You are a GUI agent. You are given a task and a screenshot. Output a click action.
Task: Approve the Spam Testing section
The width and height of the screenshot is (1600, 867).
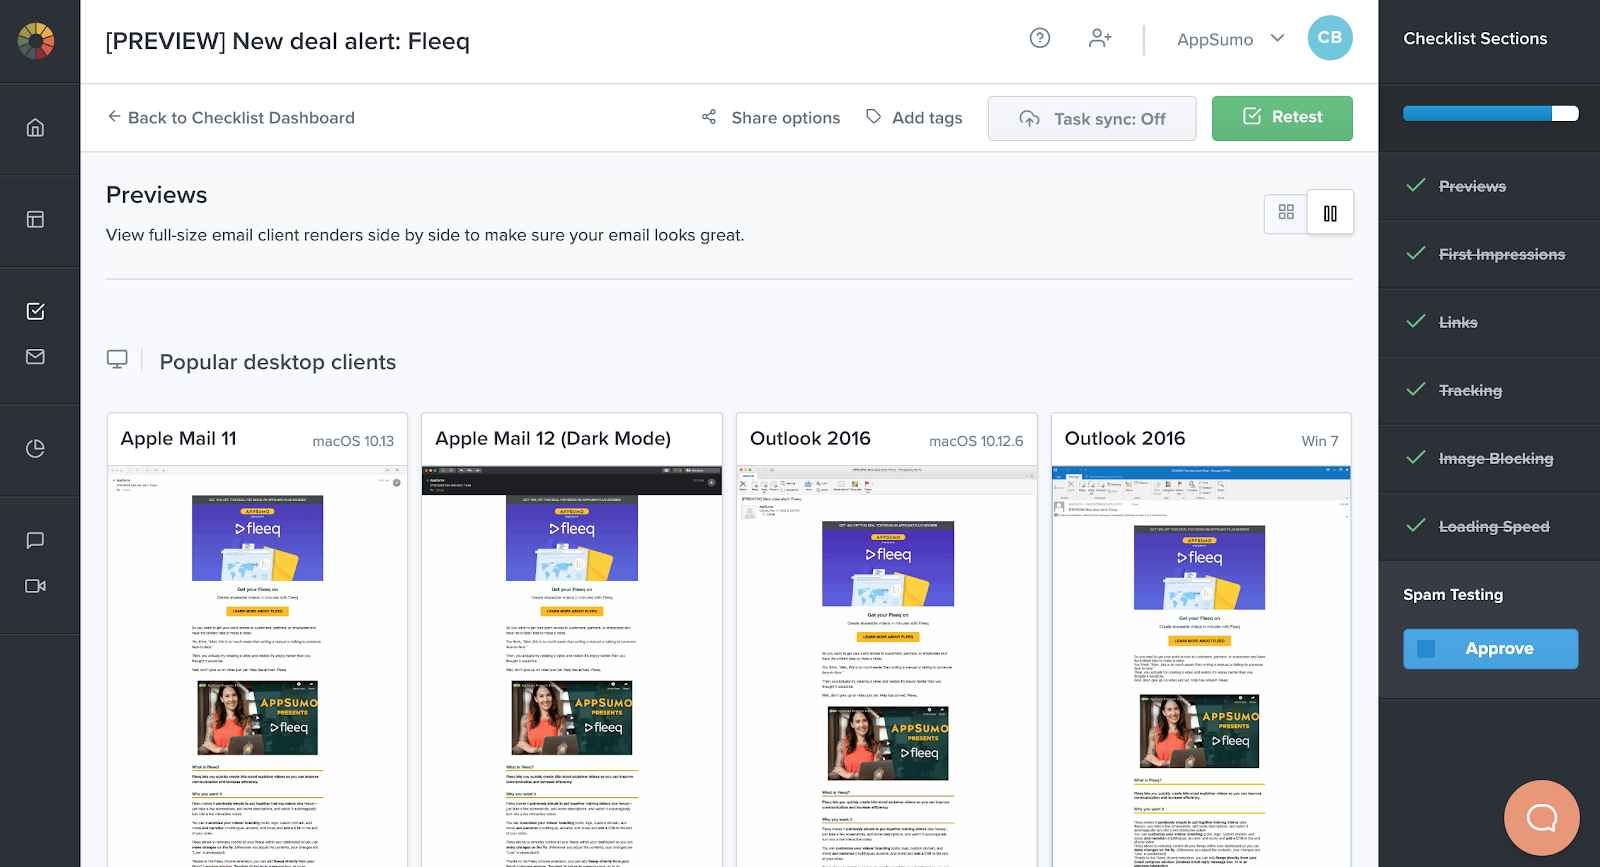tap(1490, 649)
